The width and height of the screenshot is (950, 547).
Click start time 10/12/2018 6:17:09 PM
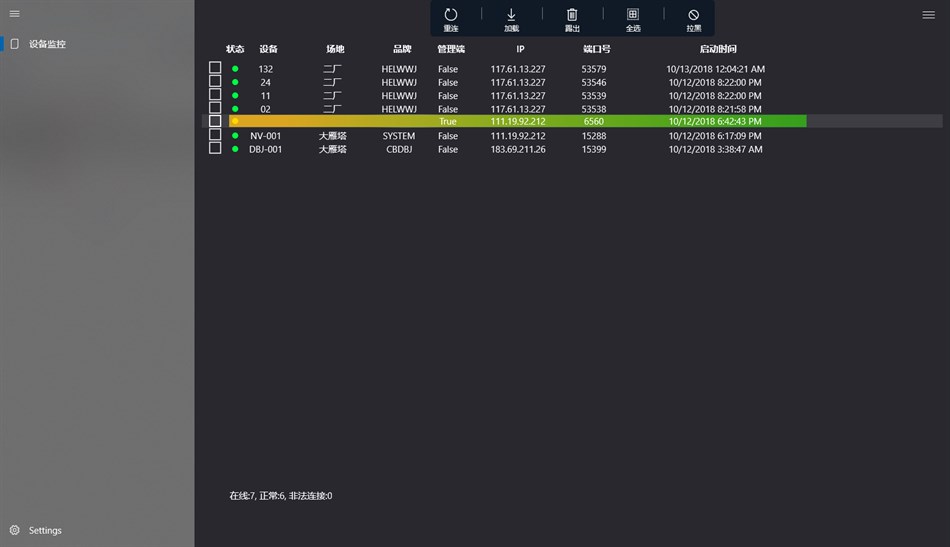tap(716, 136)
